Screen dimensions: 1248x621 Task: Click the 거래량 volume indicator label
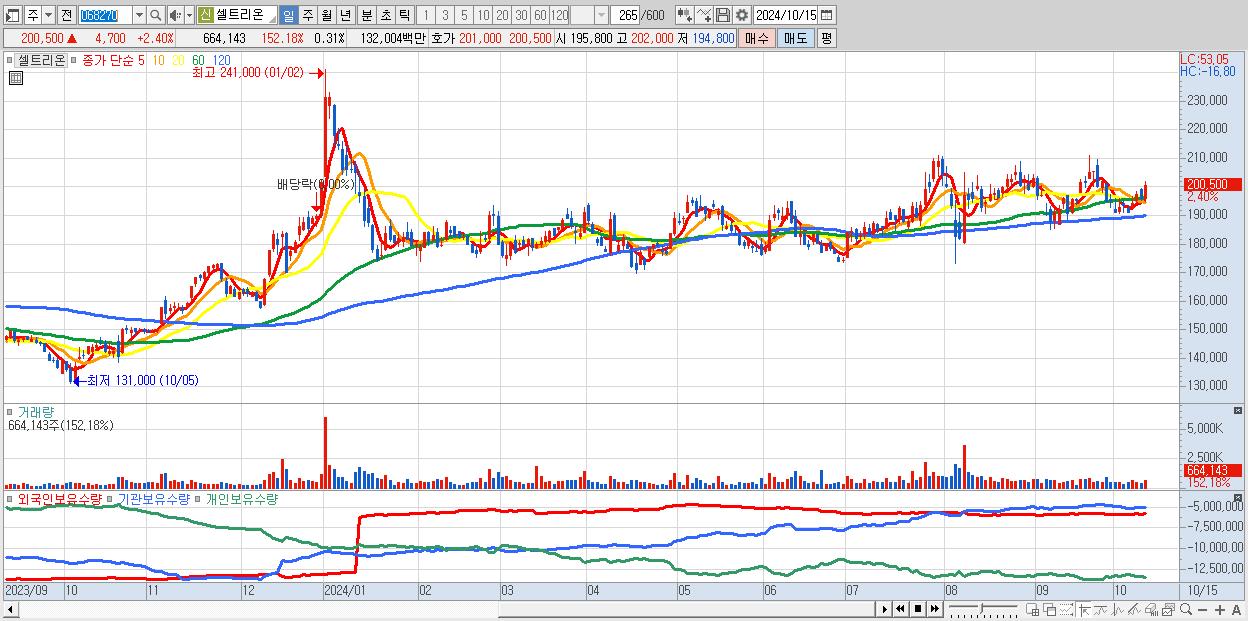coord(35,411)
